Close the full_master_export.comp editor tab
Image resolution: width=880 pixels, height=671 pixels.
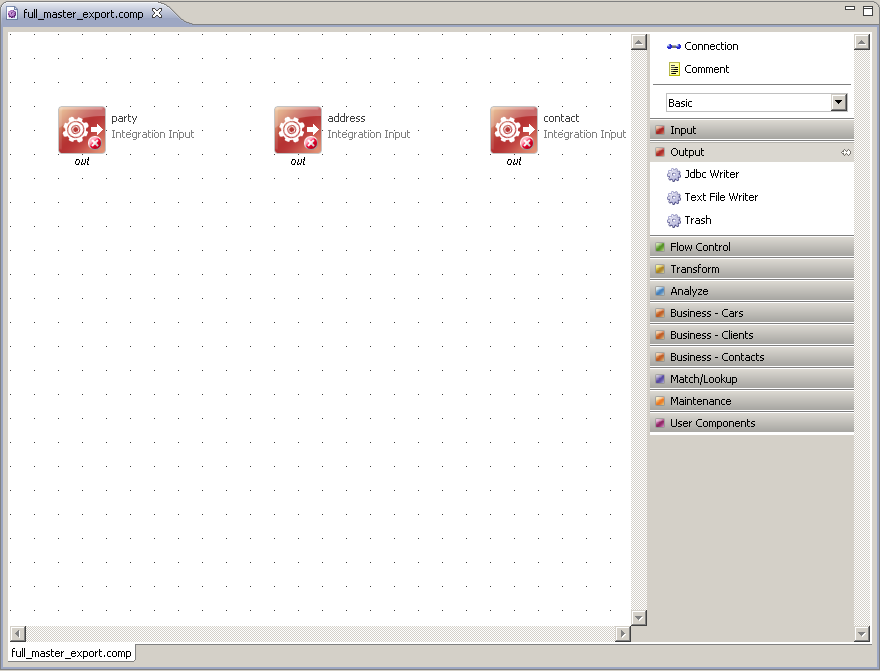point(157,13)
